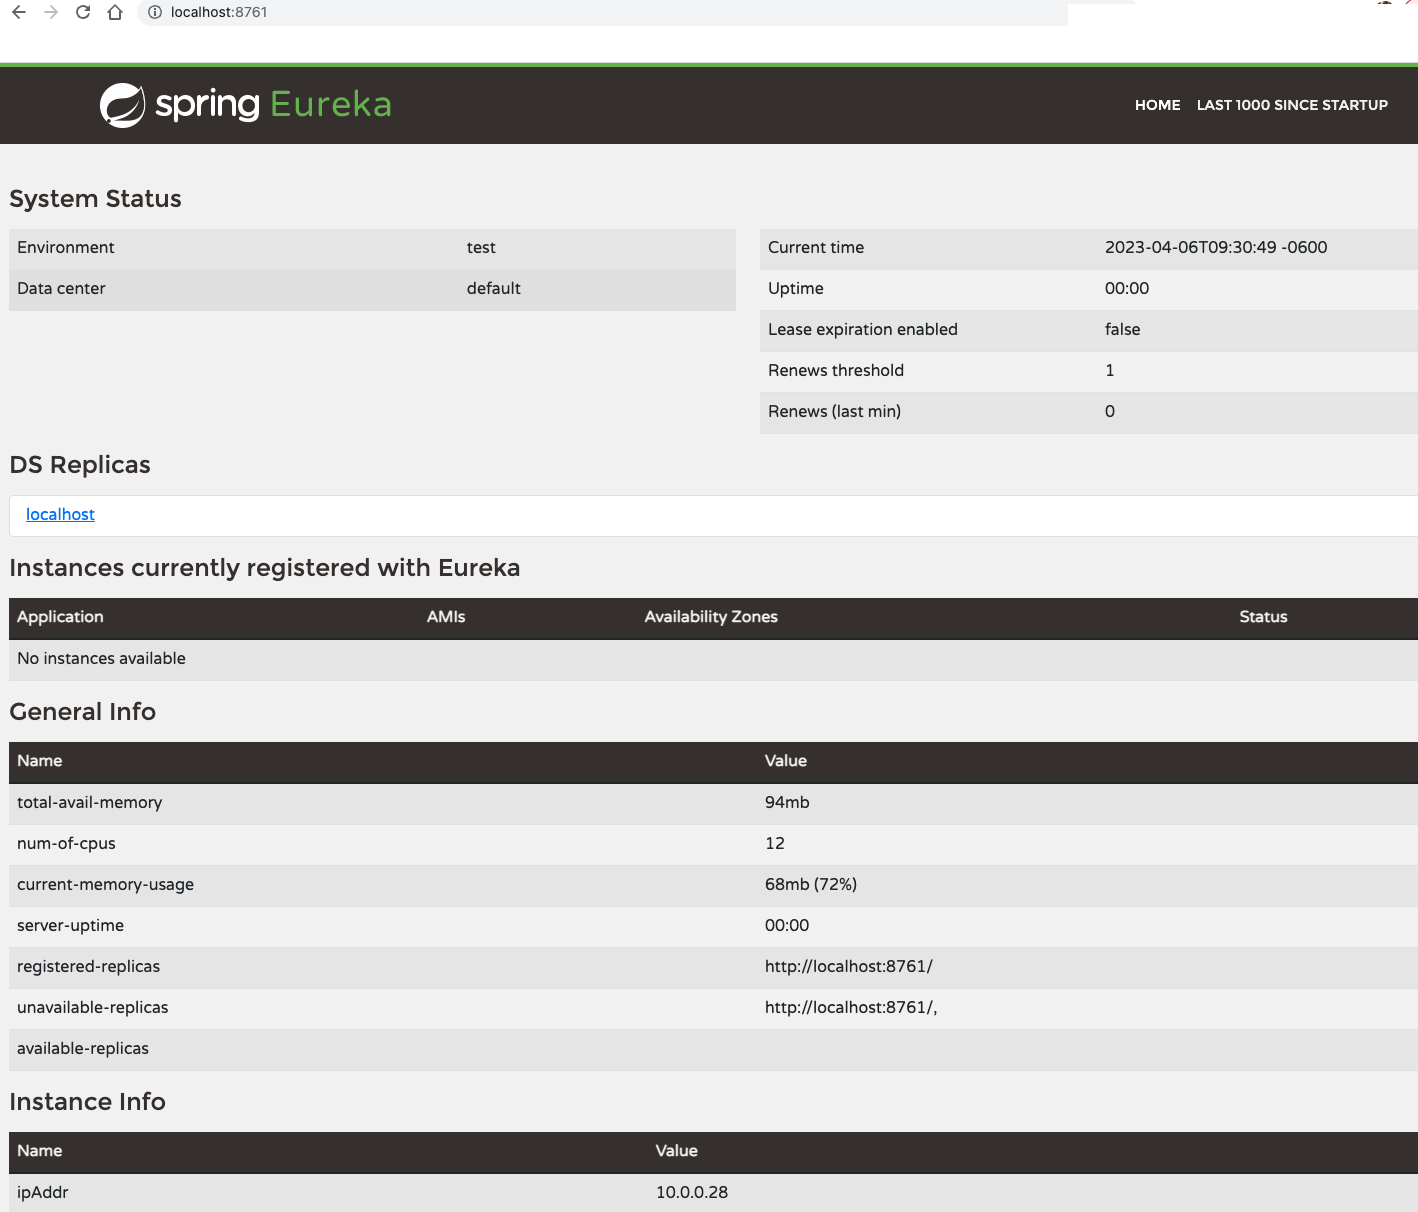This screenshot has width=1418, height=1212.
Task: Focus the localhost:8761 address bar
Action: point(603,12)
